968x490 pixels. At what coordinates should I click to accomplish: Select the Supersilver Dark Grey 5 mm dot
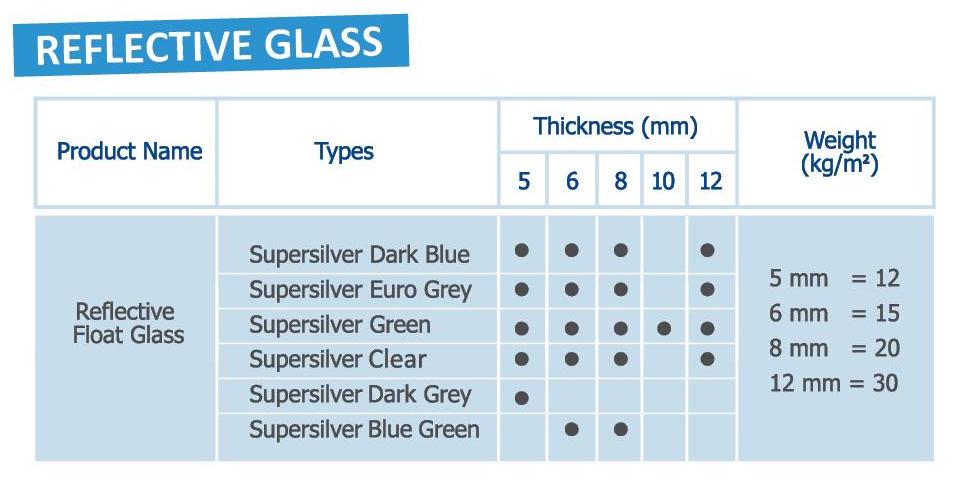(522, 397)
